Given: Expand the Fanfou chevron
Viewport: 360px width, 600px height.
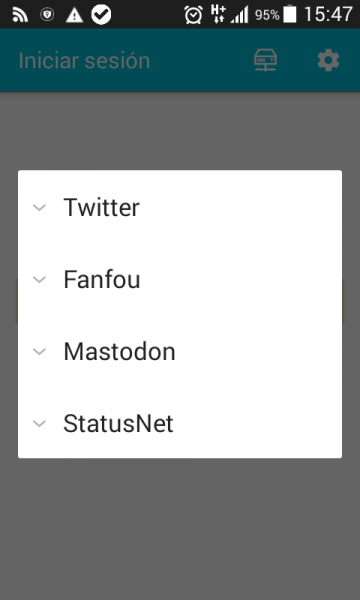Looking at the screenshot, I should [x=39, y=279].
